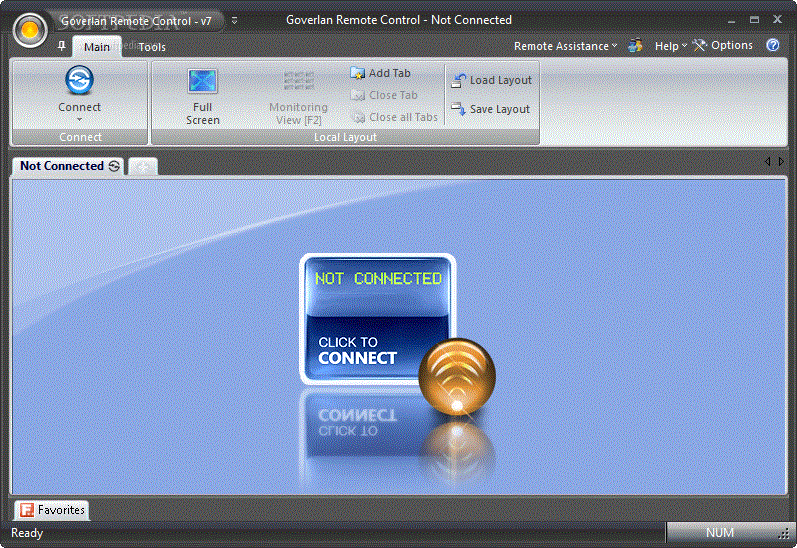Open the quick access toolbar dropdown
The height and width of the screenshot is (548, 797).
click(234, 21)
